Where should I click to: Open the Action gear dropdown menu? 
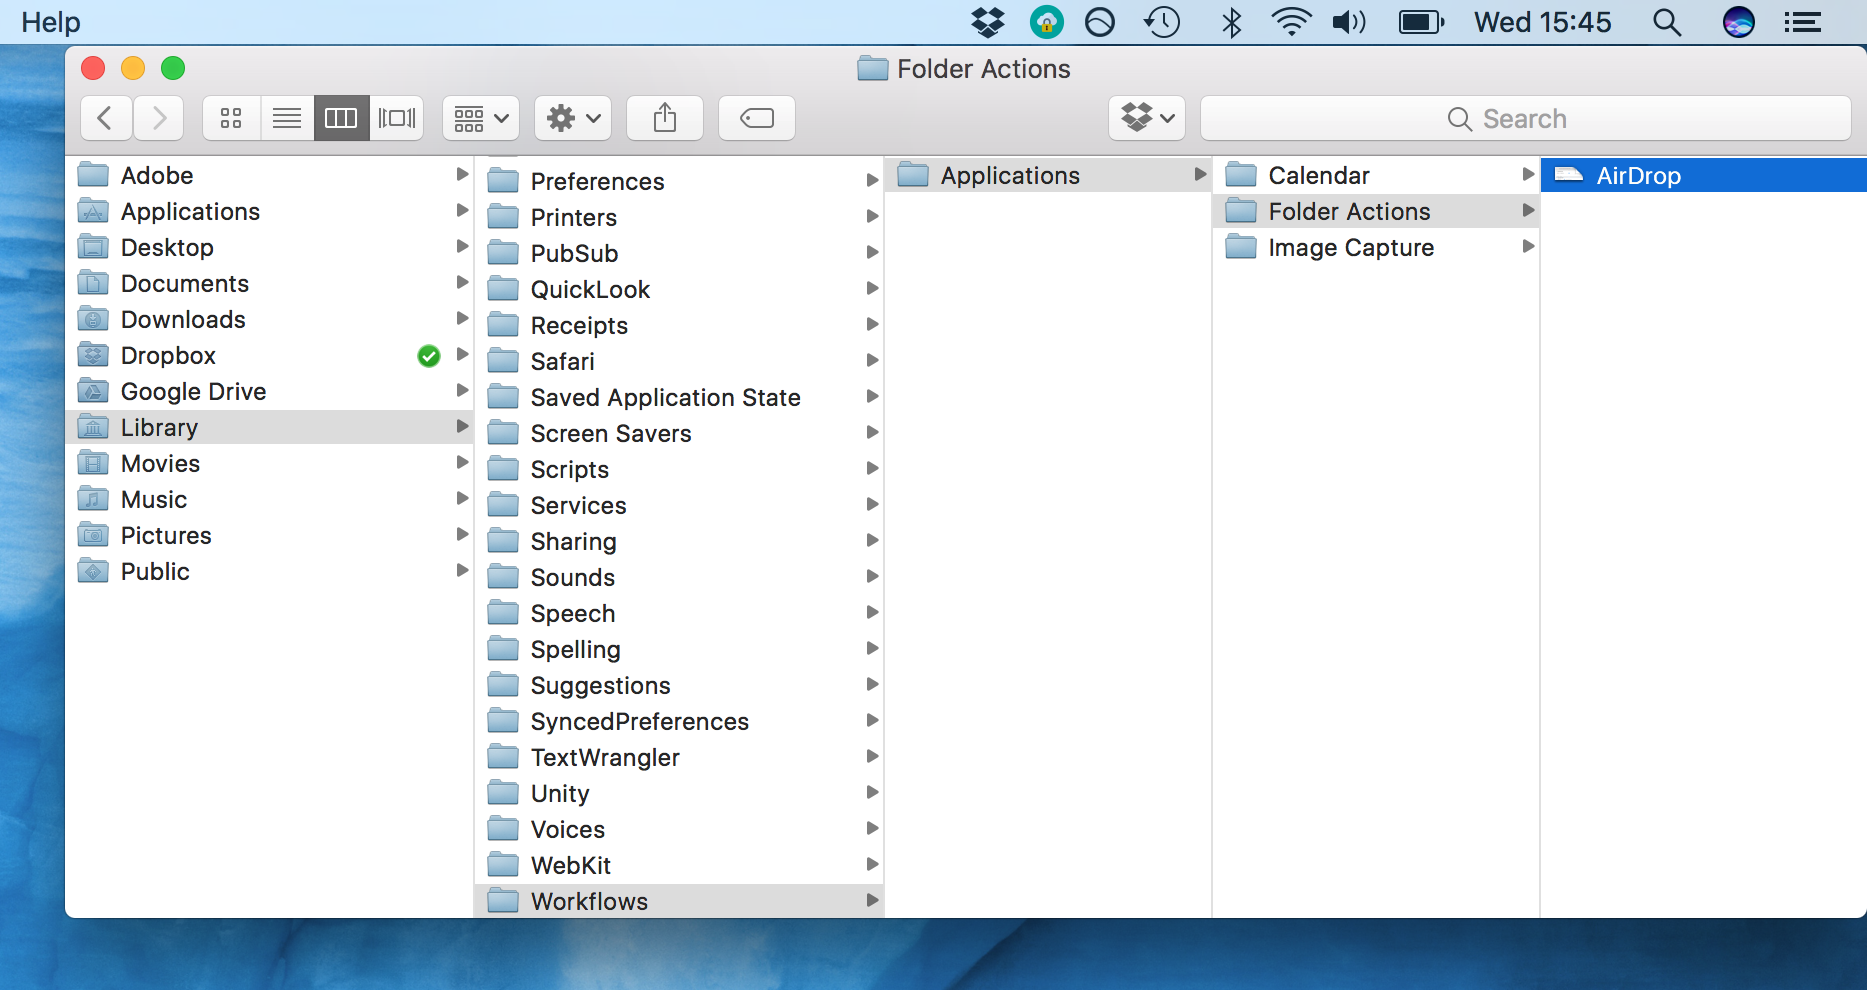click(573, 118)
